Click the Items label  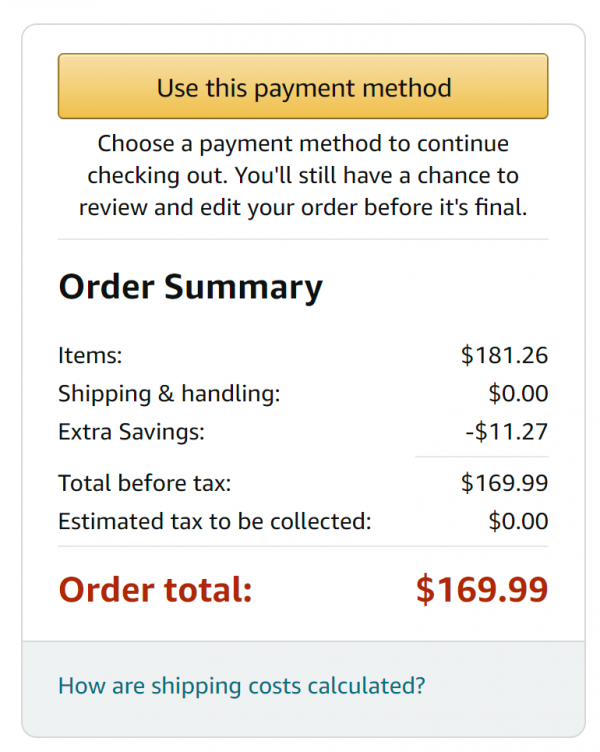click(x=90, y=355)
